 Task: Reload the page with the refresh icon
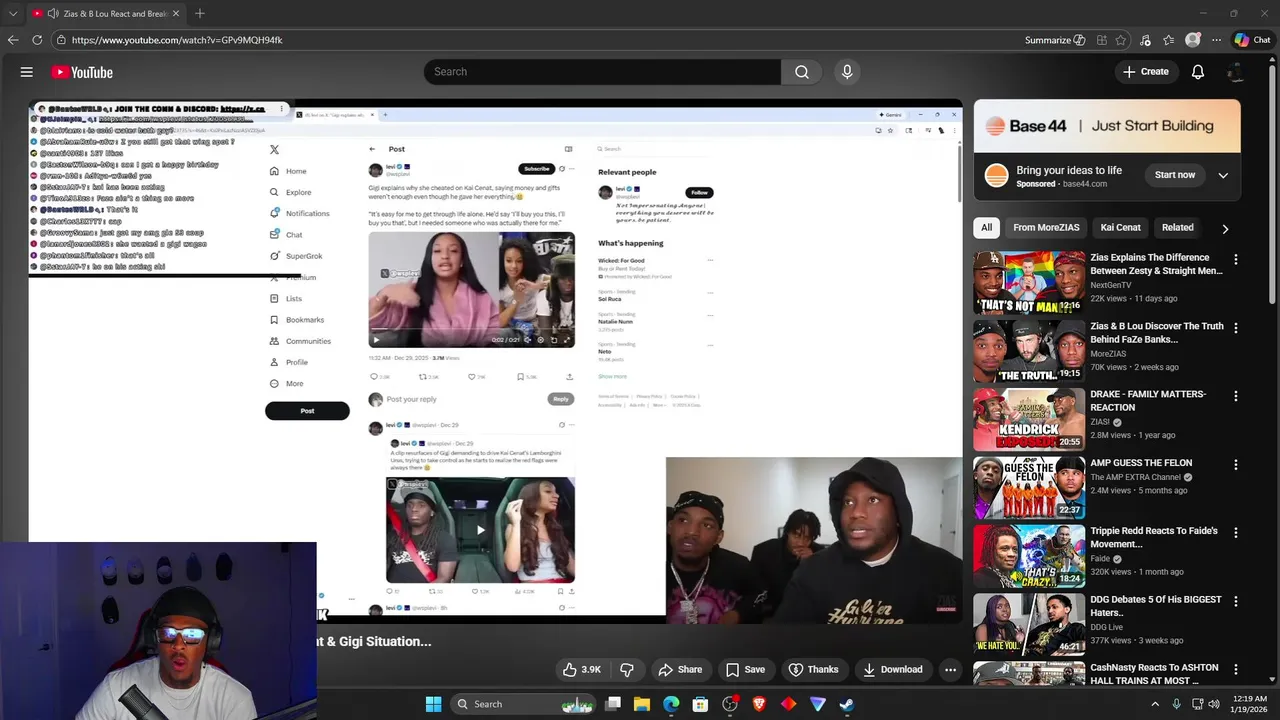pyautogui.click(x=37, y=40)
